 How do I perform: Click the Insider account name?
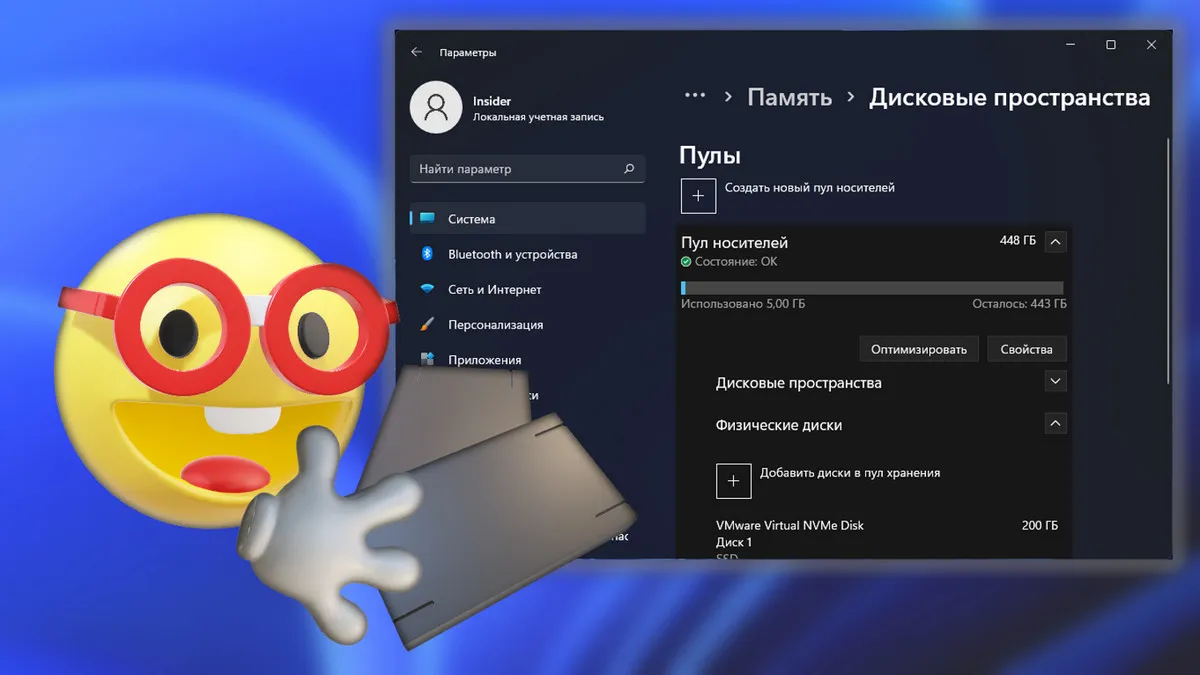pyautogui.click(x=494, y=100)
